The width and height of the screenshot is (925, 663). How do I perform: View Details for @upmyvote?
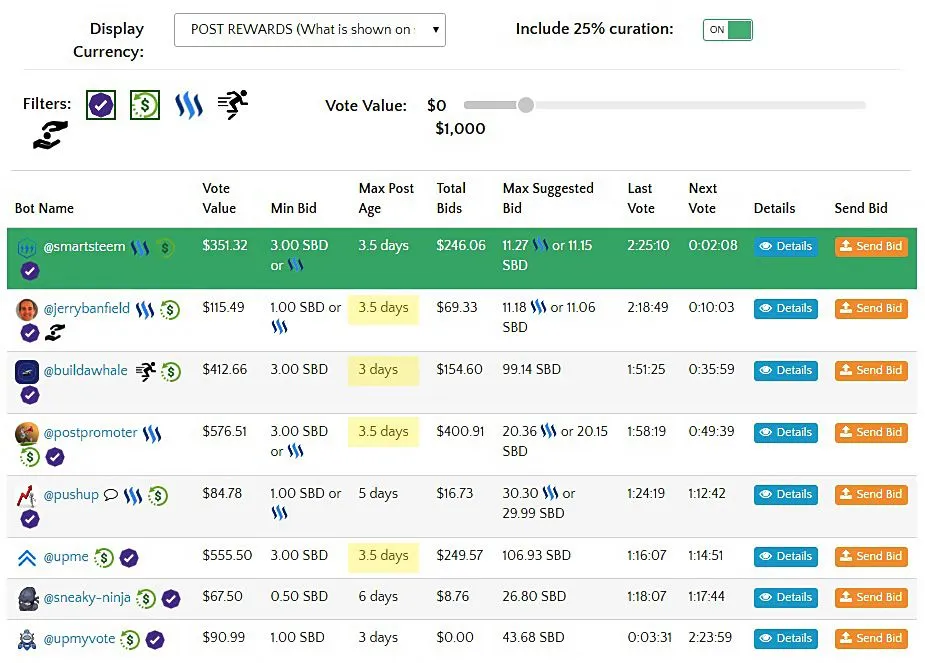click(x=786, y=638)
